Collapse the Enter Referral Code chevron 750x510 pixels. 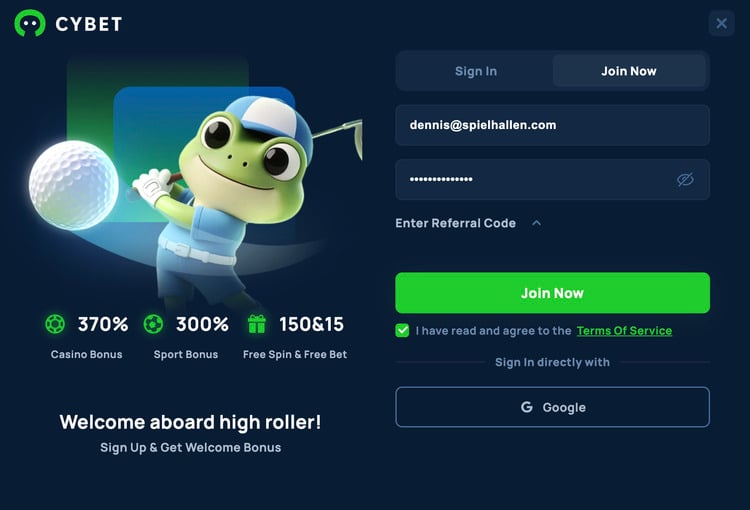coord(537,223)
